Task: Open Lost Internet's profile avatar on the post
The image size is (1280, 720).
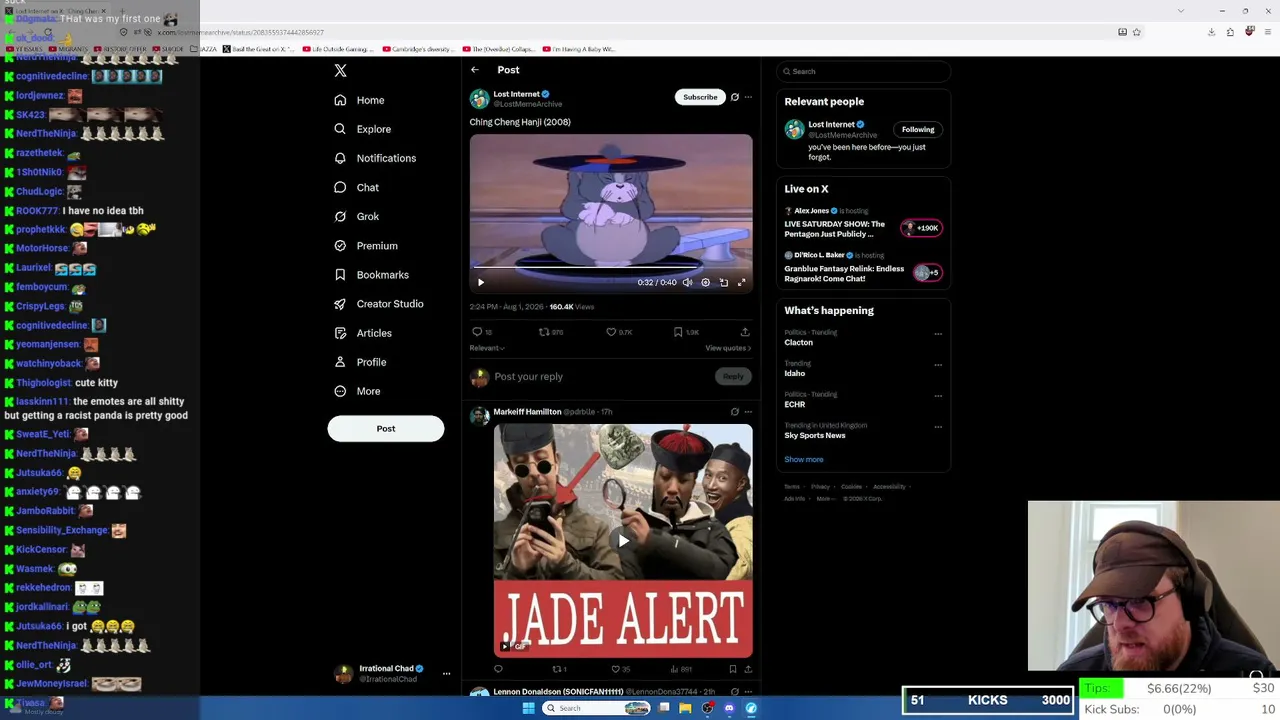Action: coord(480,98)
